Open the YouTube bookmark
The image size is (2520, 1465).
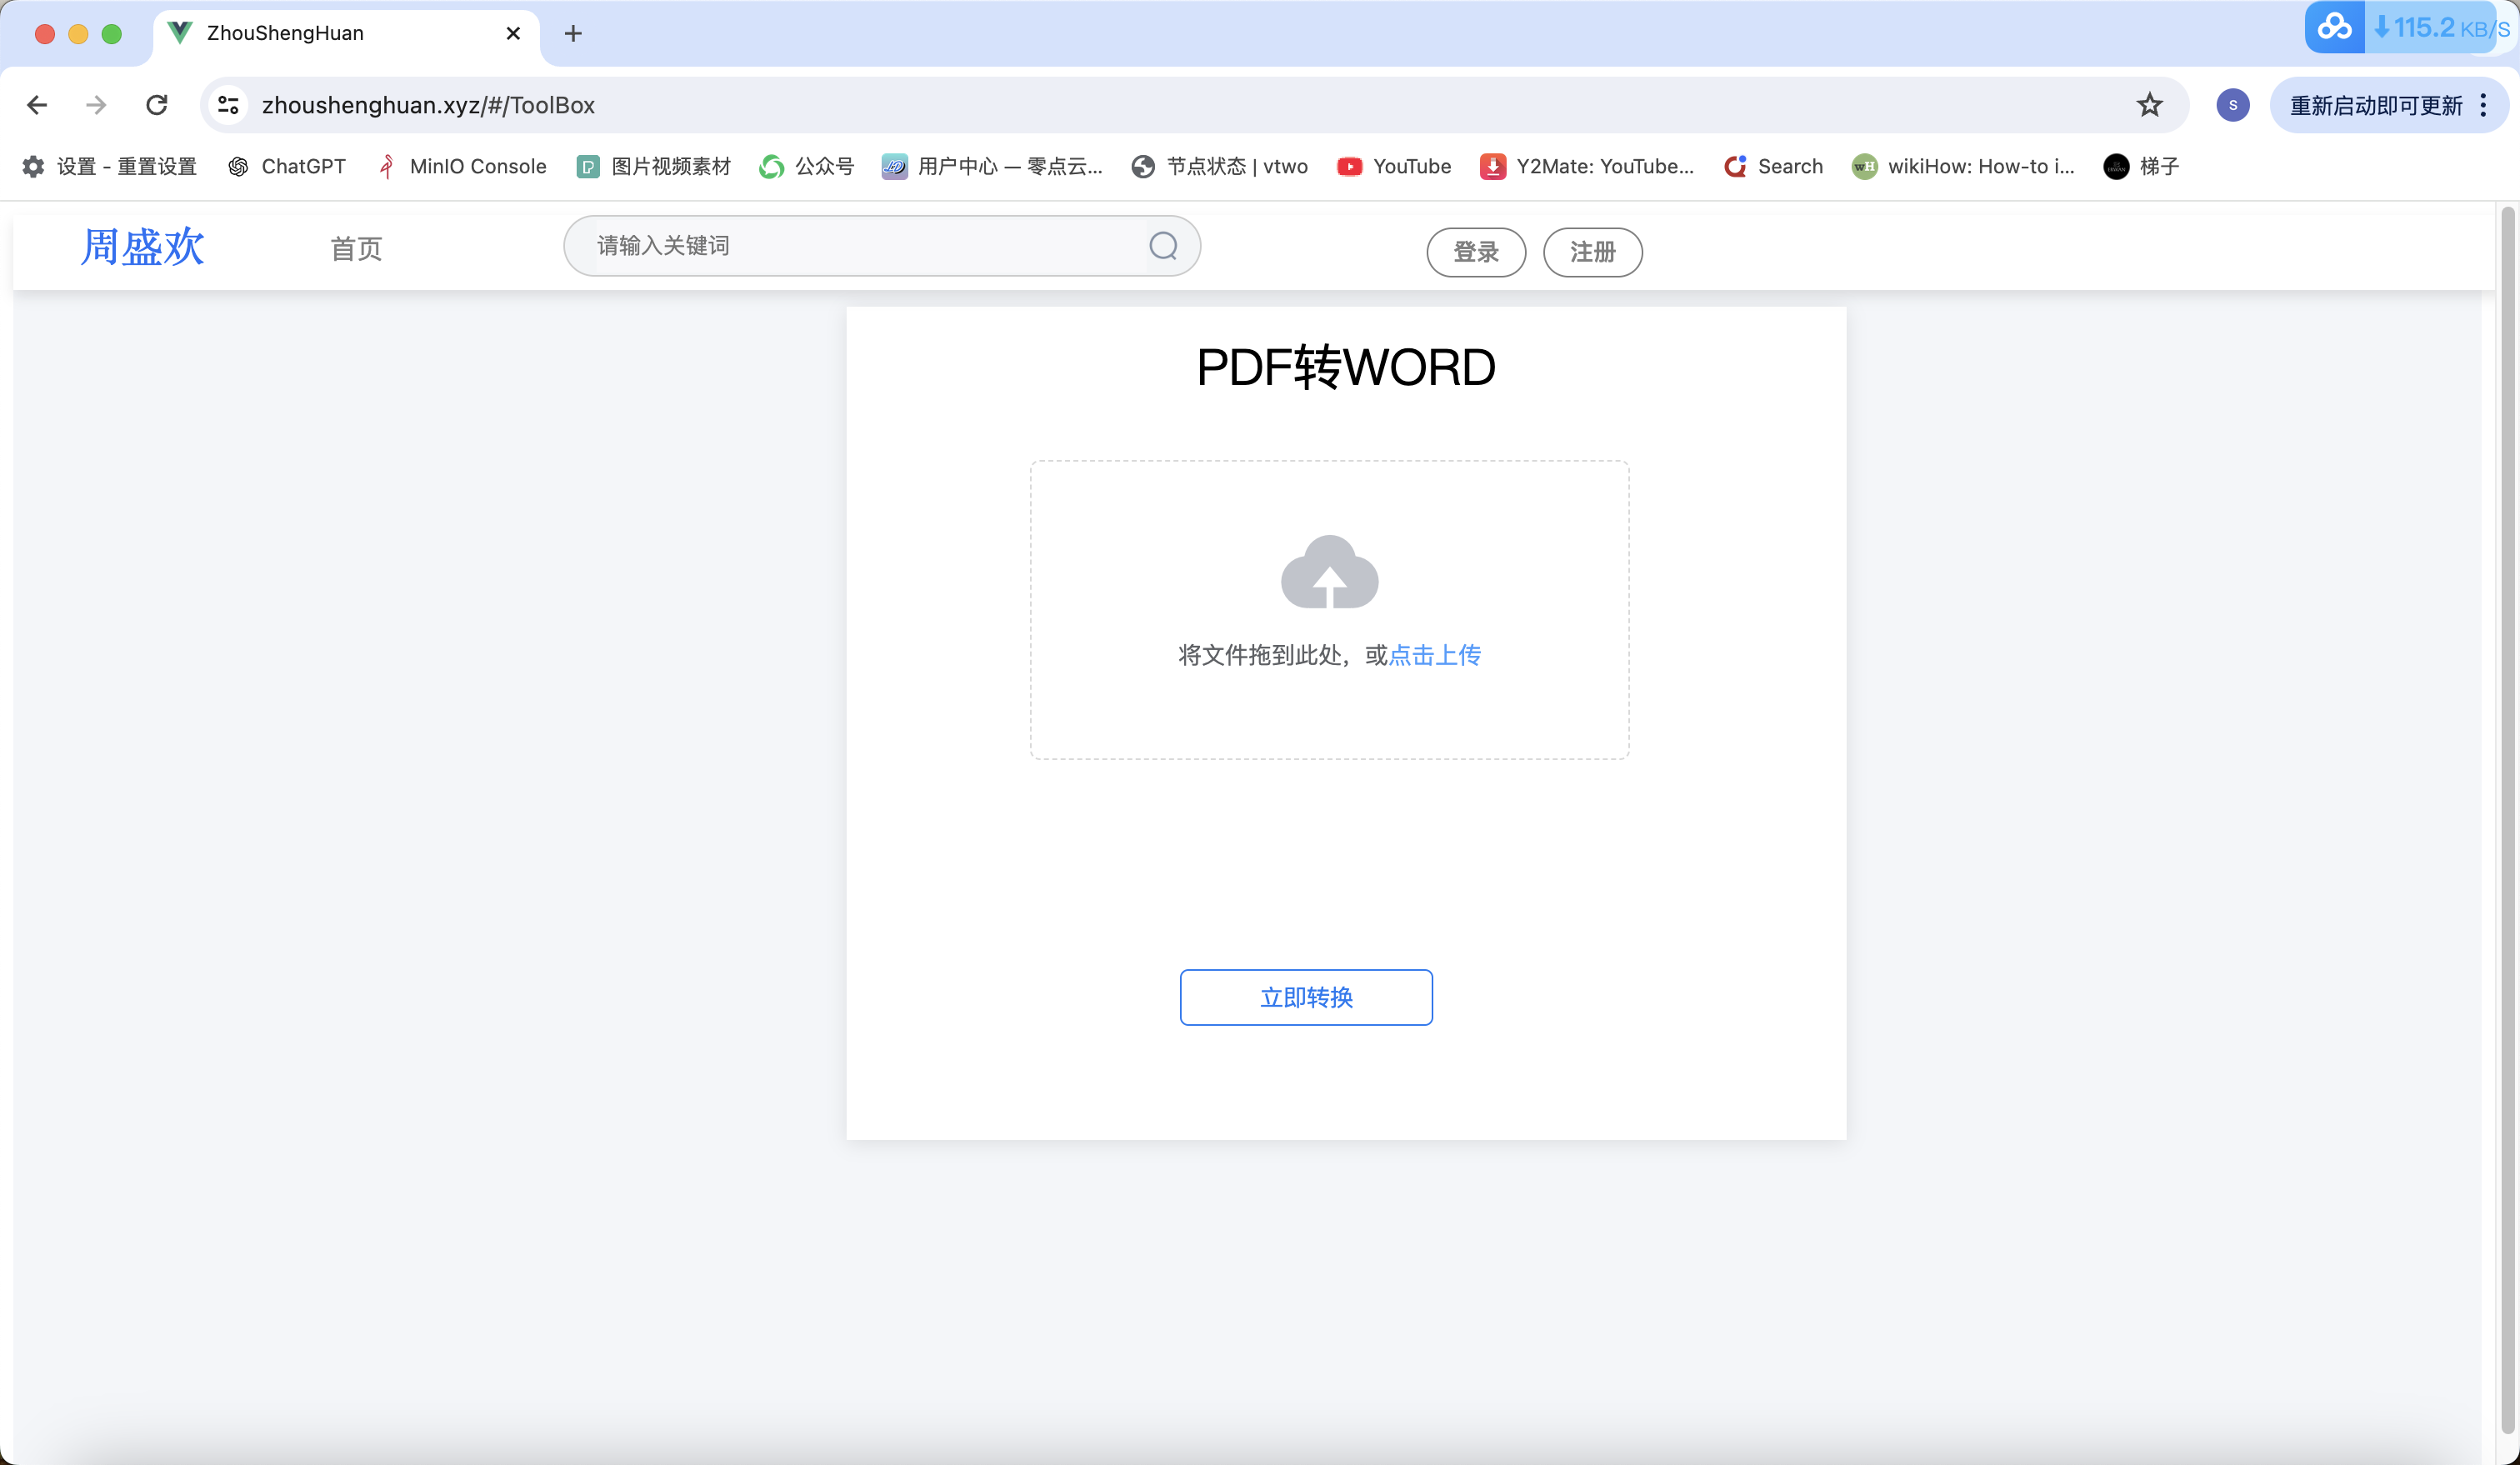[x=1393, y=166]
